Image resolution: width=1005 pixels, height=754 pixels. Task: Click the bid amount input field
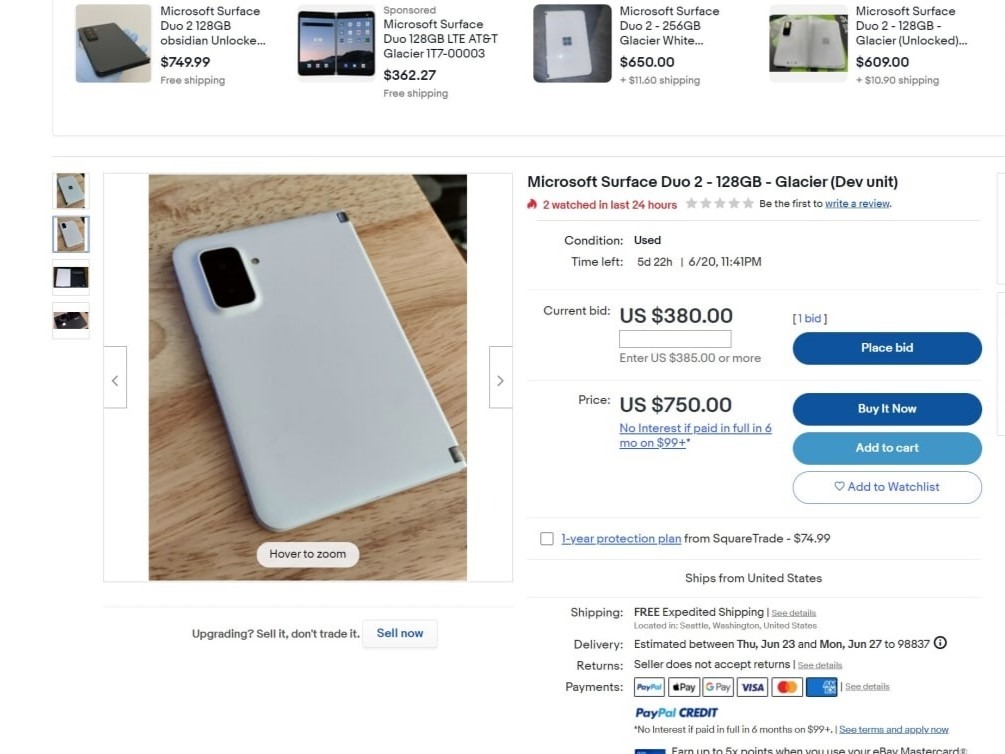point(675,339)
